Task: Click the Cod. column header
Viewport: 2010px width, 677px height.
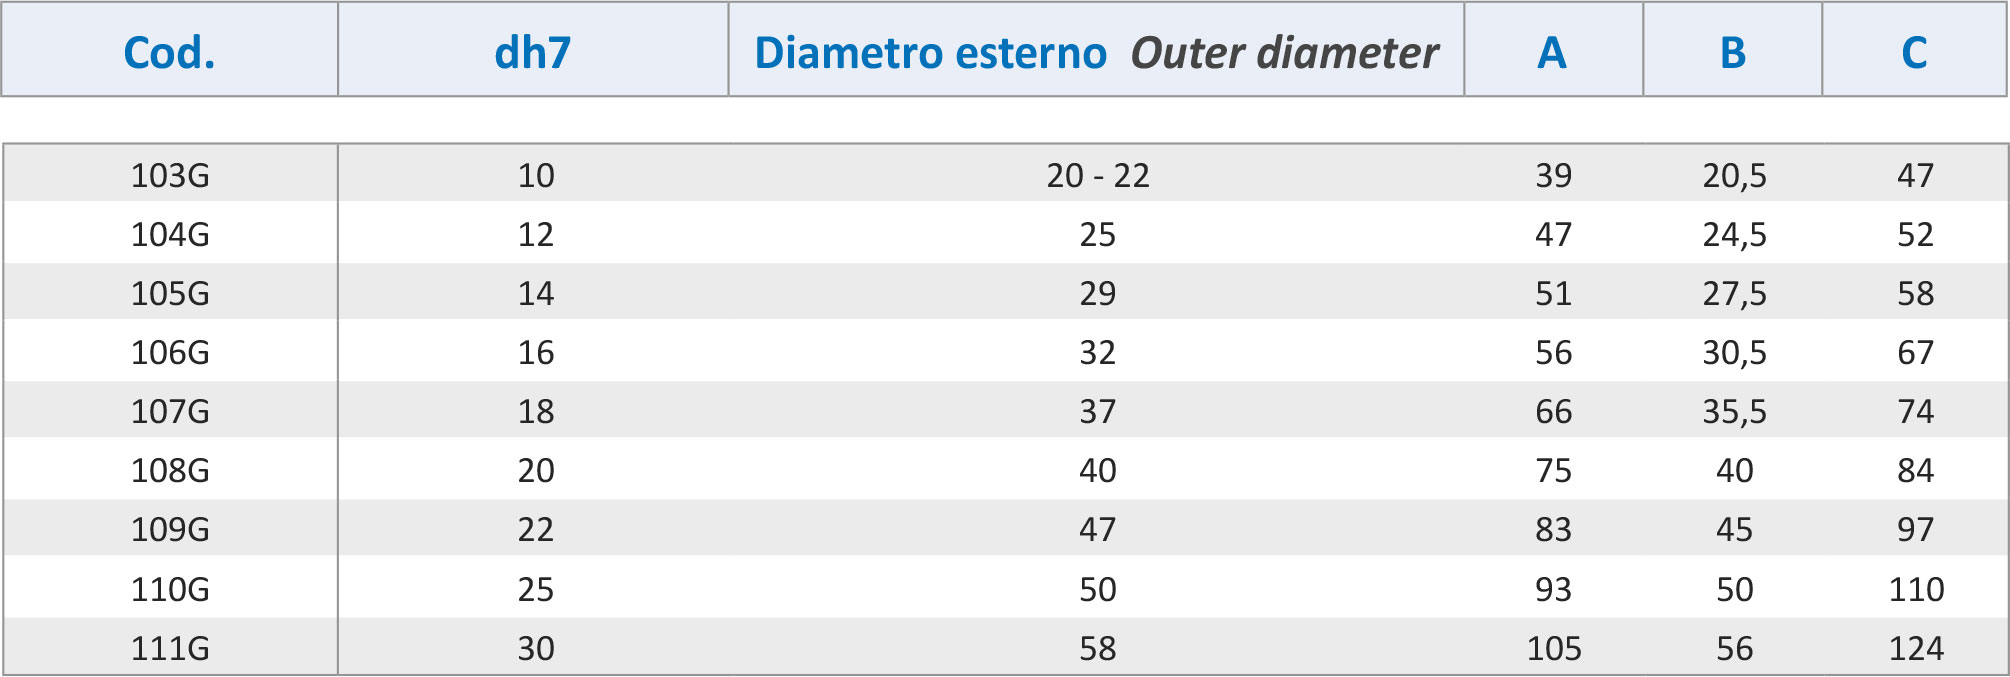Action: pyautogui.click(x=169, y=52)
